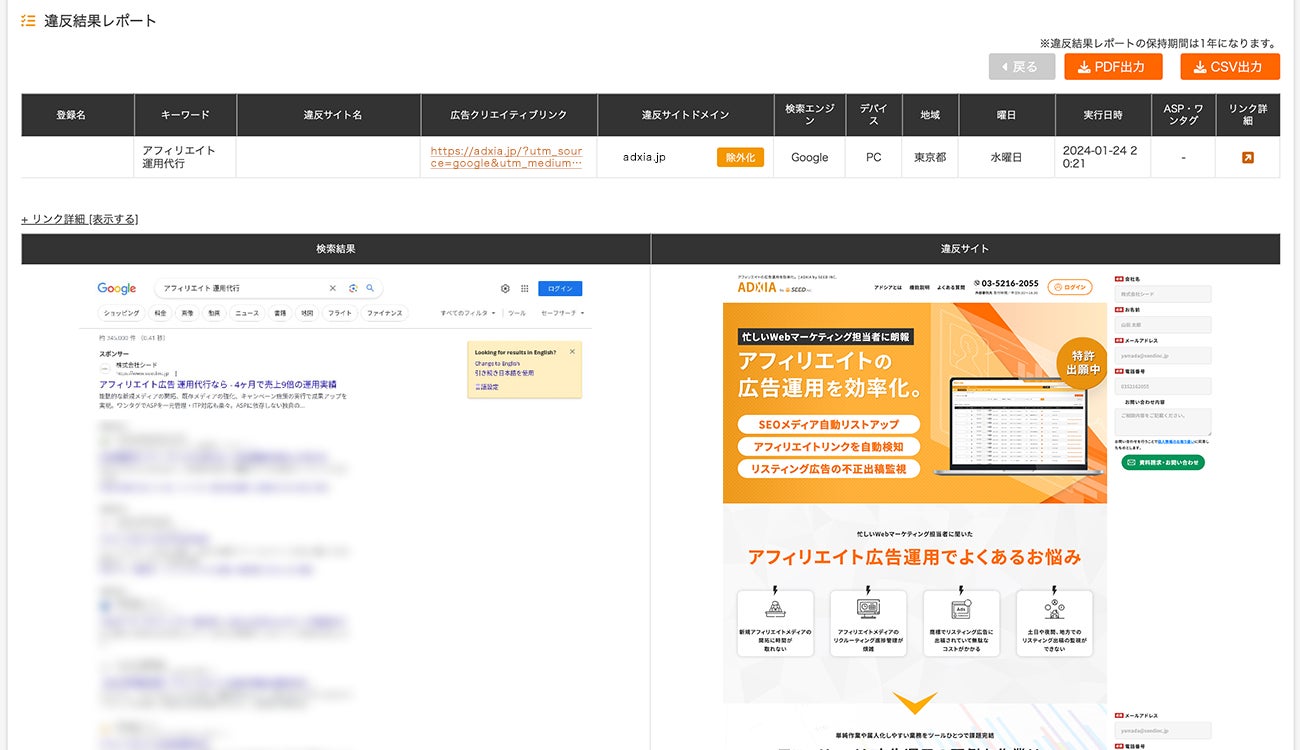Select ショッピング filter chip in screenshot

click(x=122, y=313)
